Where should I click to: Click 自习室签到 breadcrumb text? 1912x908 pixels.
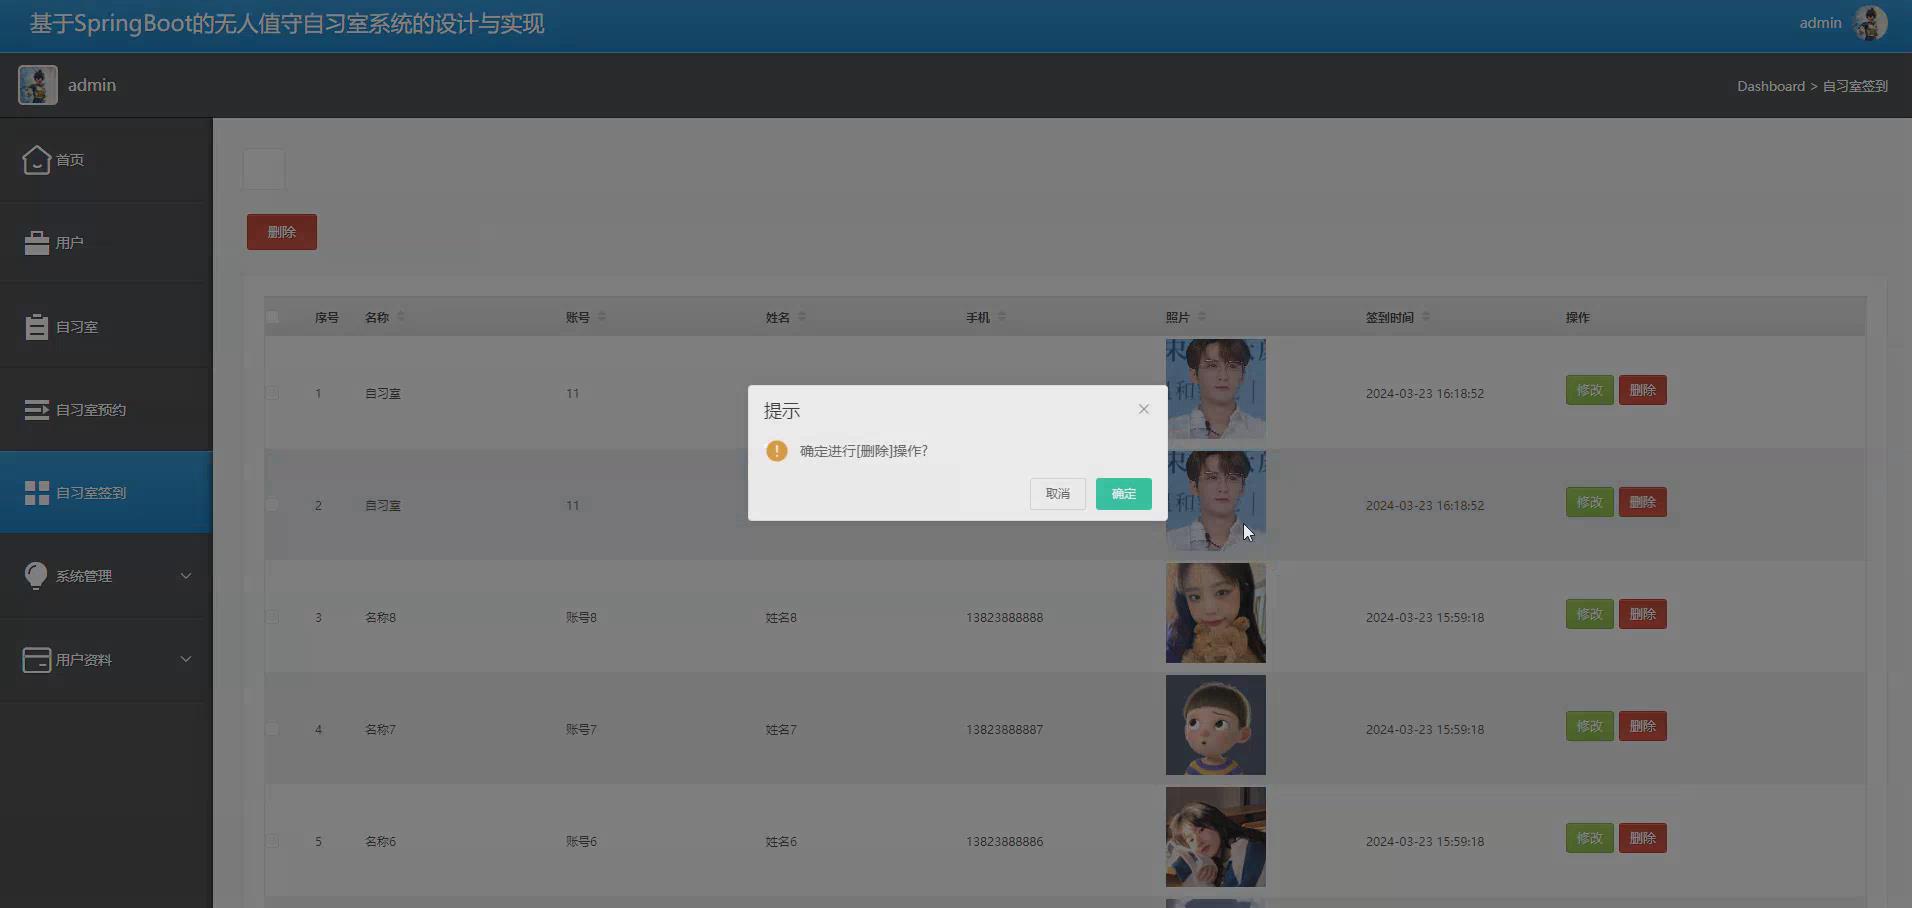pos(1855,86)
